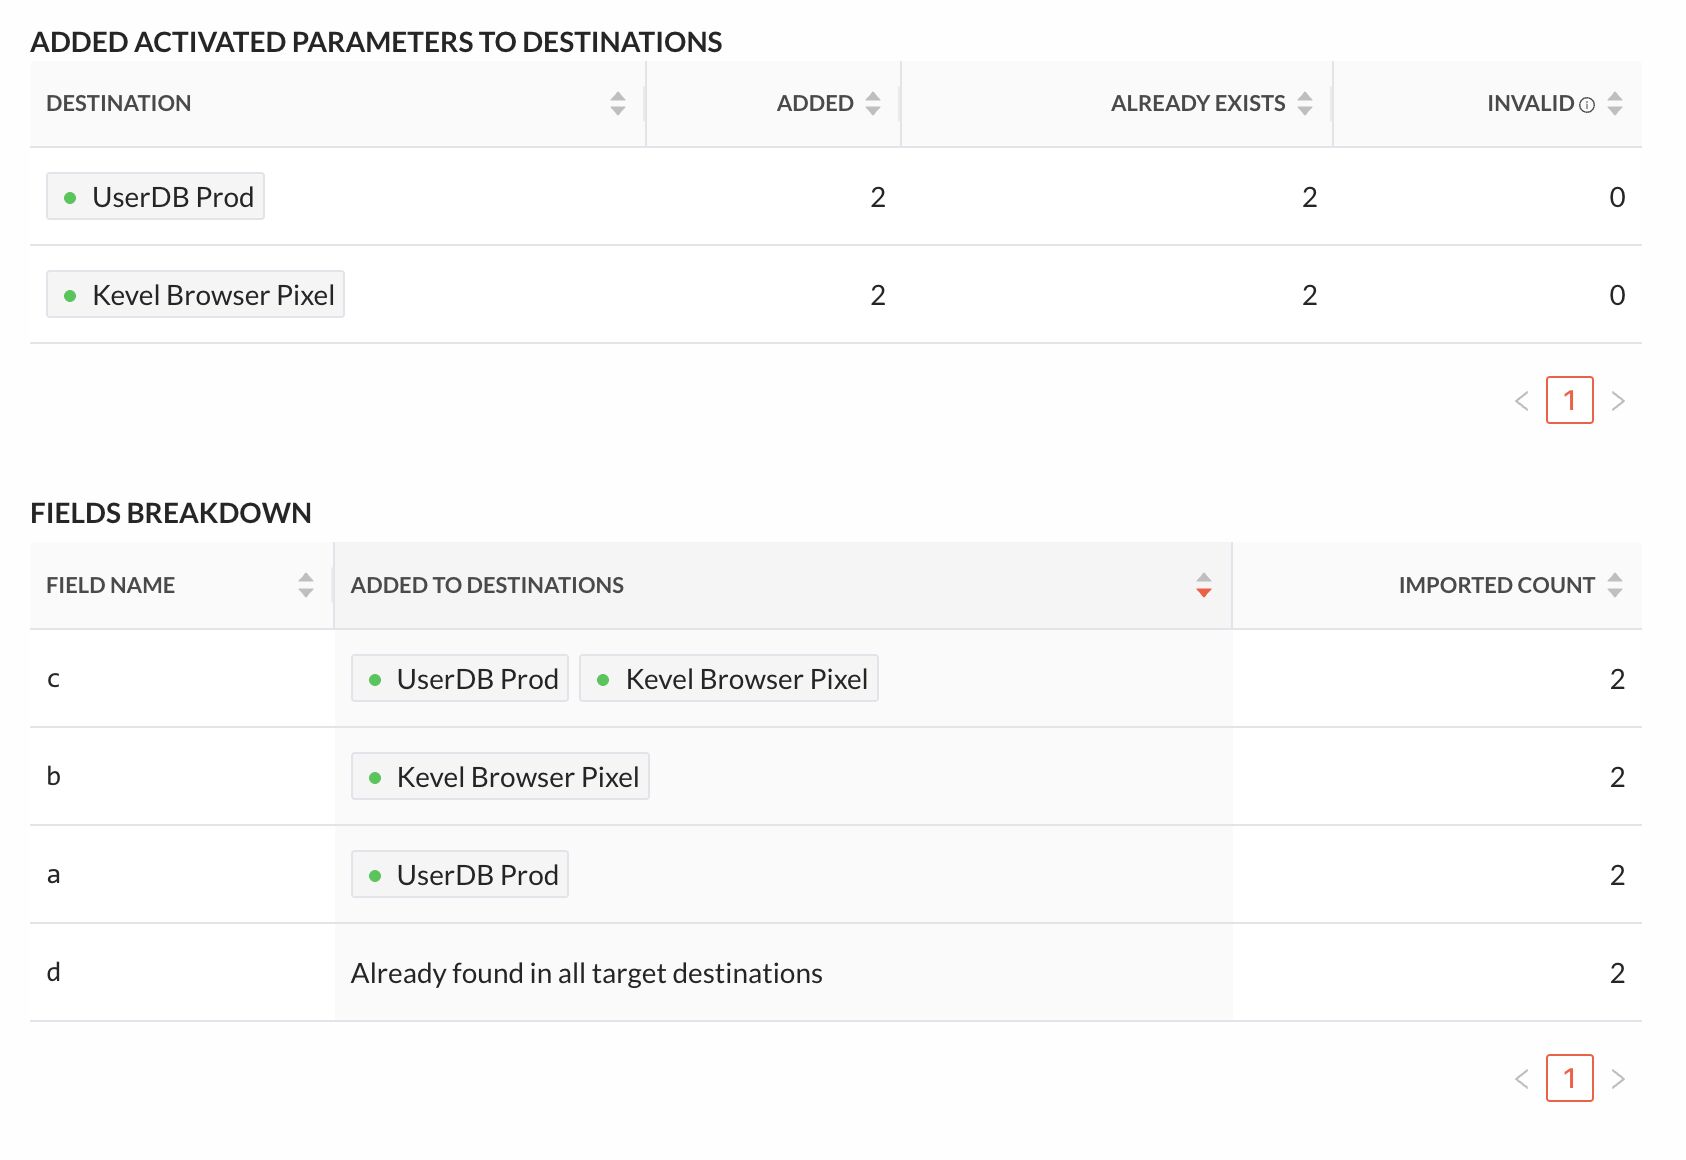Sort by the Invalid column sort arrows

click(1615, 103)
